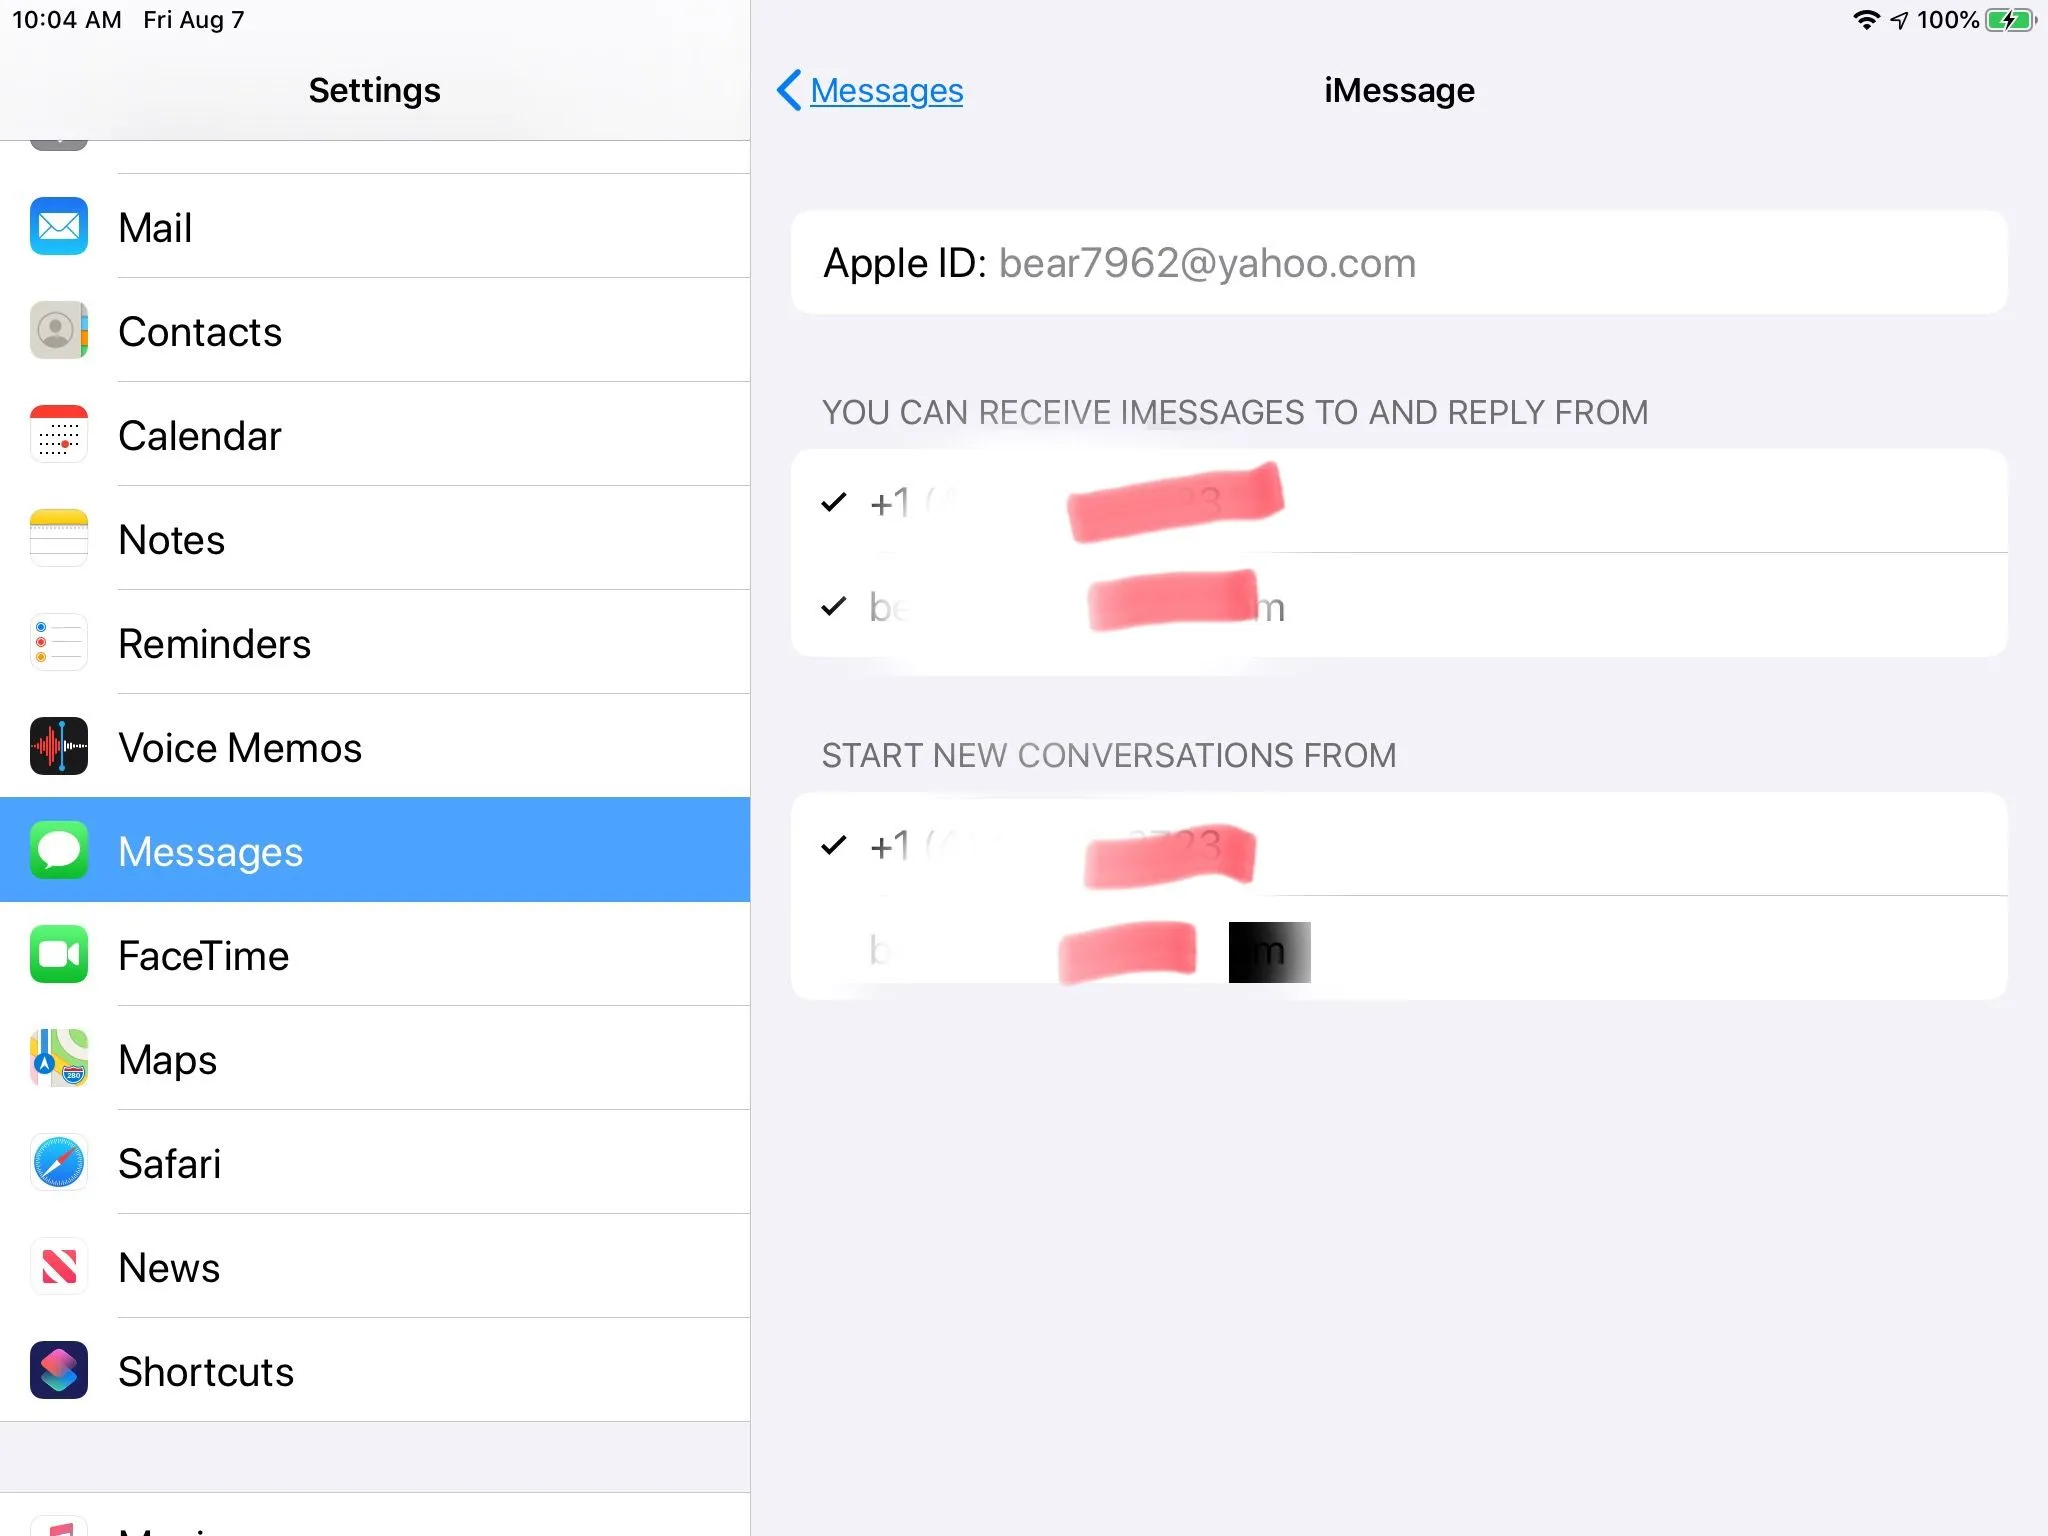Image resolution: width=2048 pixels, height=1536 pixels.
Task: Open Shortcuts settings row
Action: pos(375,1371)
